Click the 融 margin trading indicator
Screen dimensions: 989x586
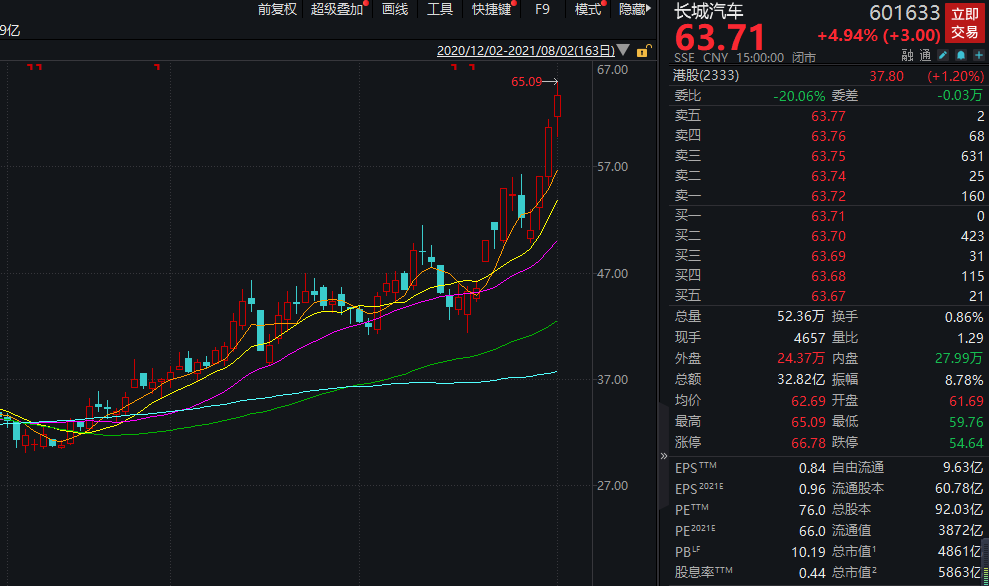(907, 57)
